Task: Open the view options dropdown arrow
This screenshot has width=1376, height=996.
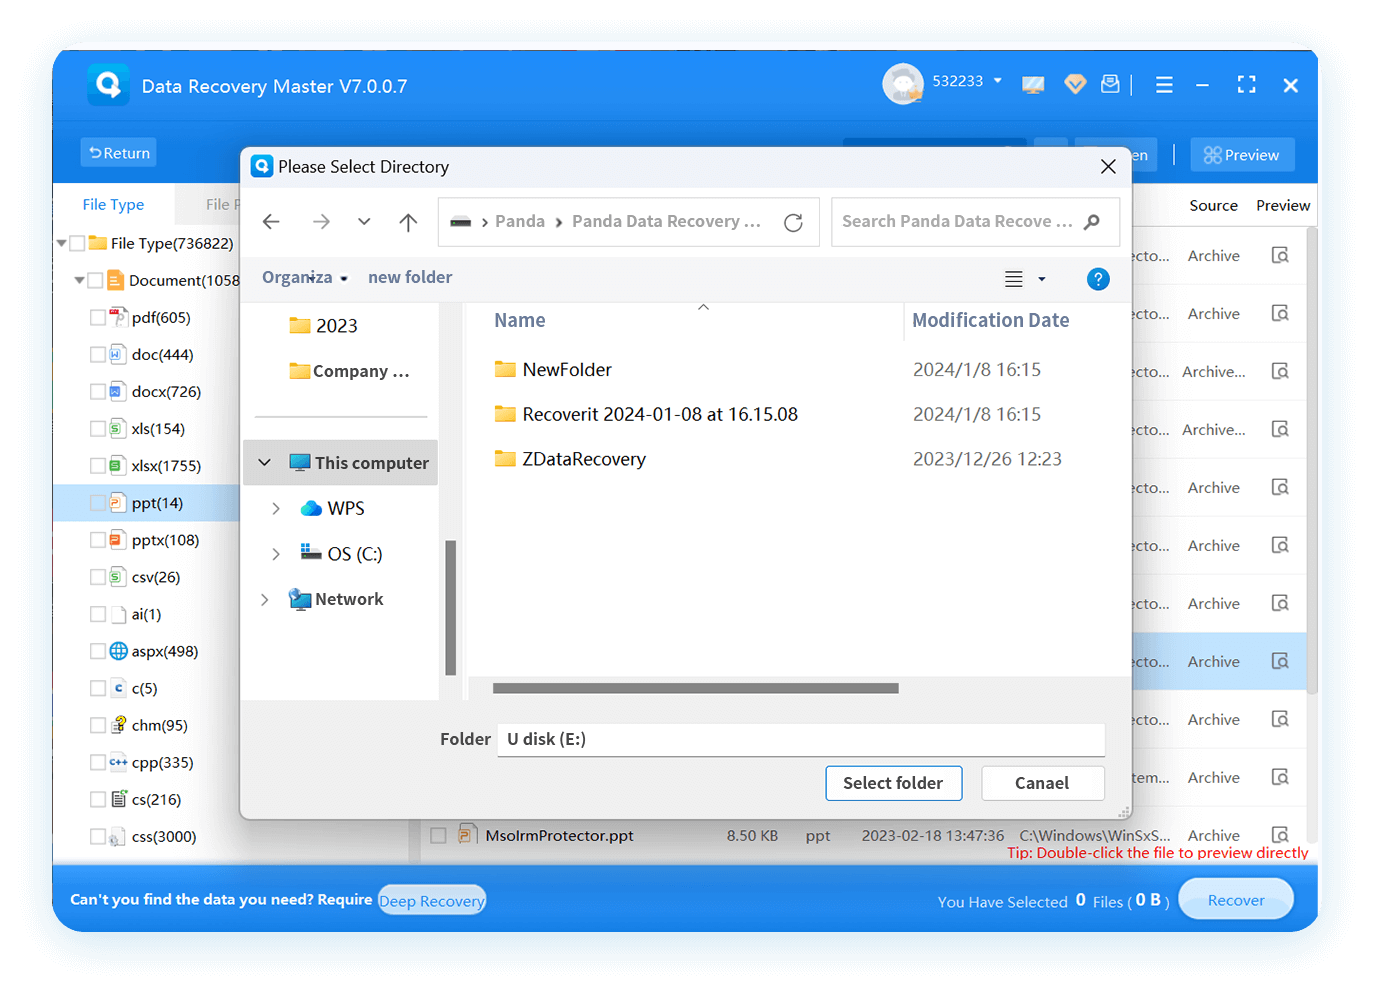Action: [x=1042, y=279]
